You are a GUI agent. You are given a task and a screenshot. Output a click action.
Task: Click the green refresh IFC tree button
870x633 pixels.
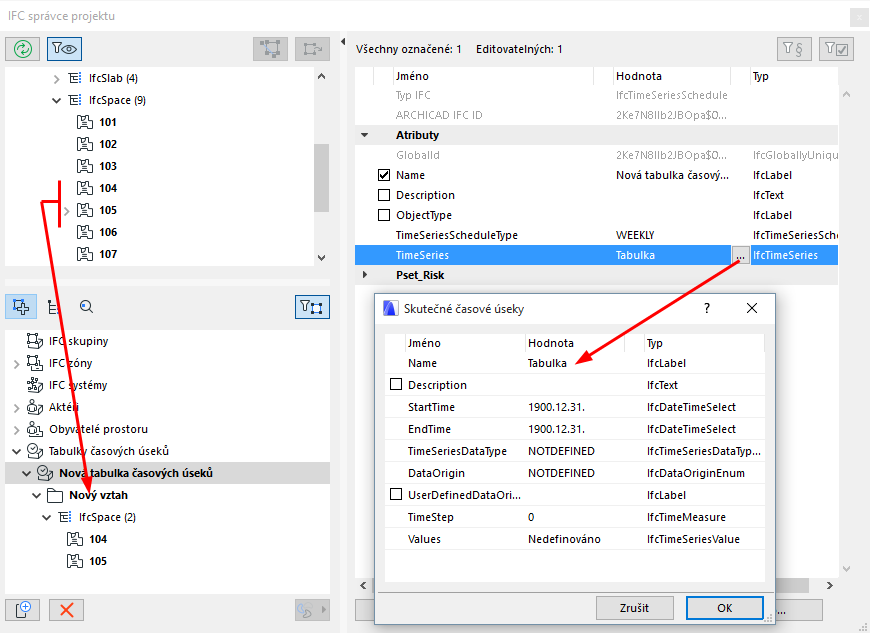tap(23, 49)
